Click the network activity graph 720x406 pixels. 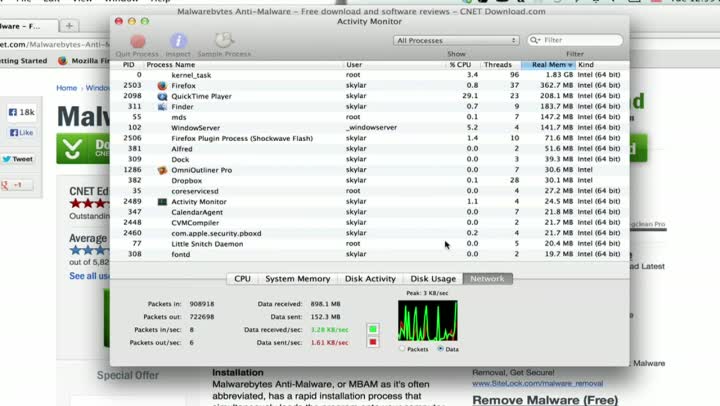coord(428,321)
